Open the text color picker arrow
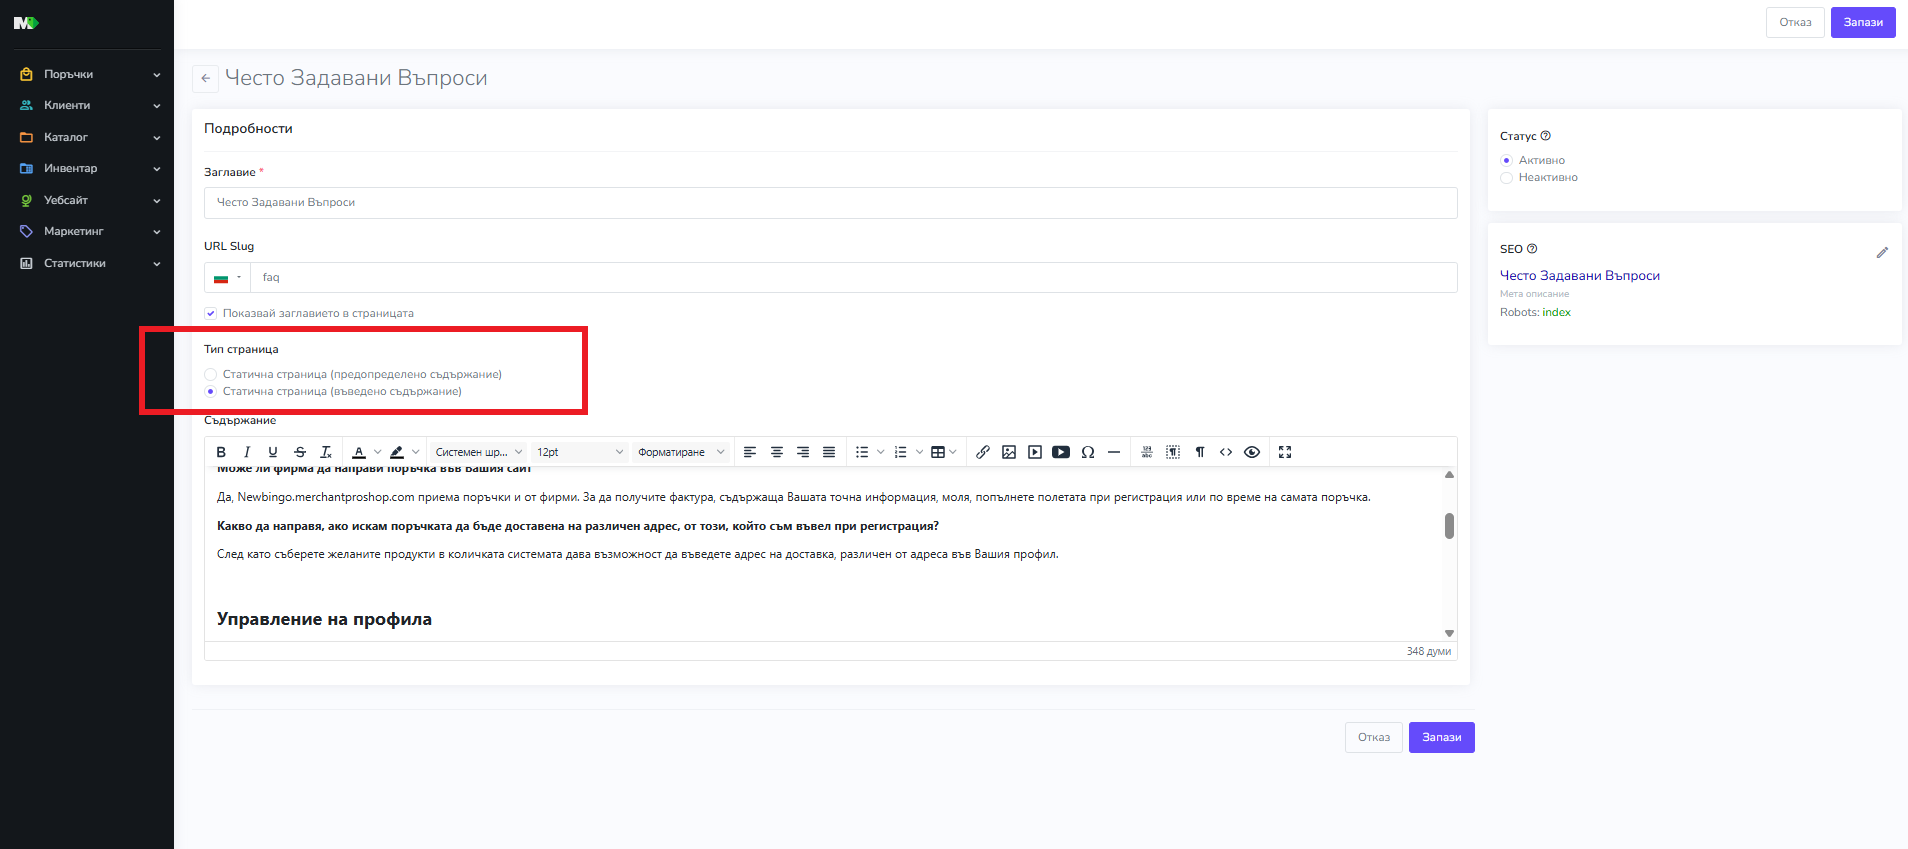This screenshot has width=1908, height=849. tap(377, 452)
